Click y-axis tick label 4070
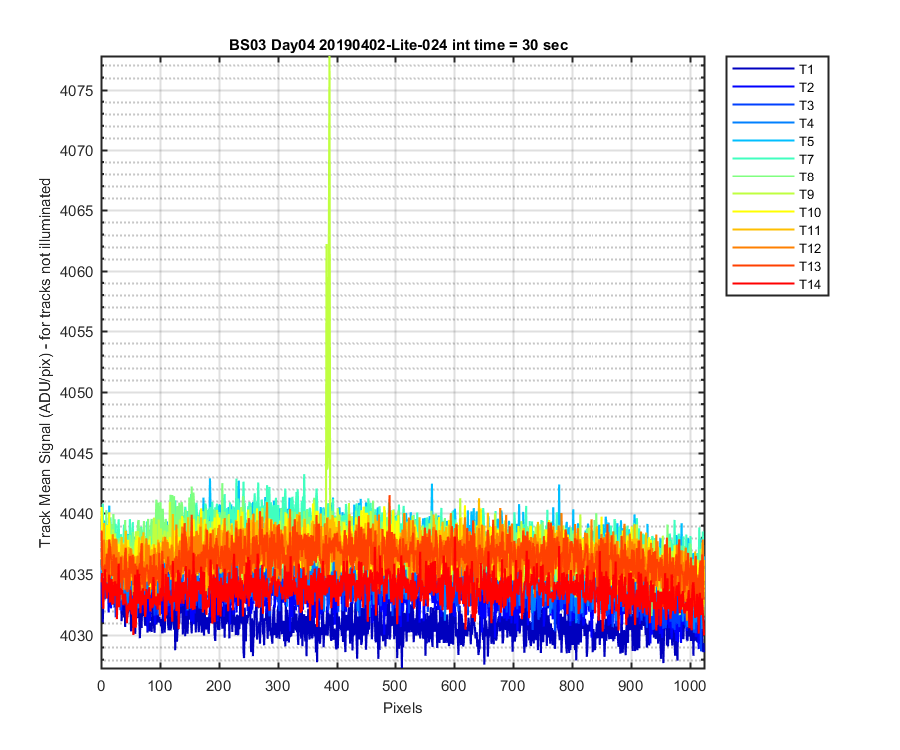This screenshot has width=900, height=750. click(76, 151)
